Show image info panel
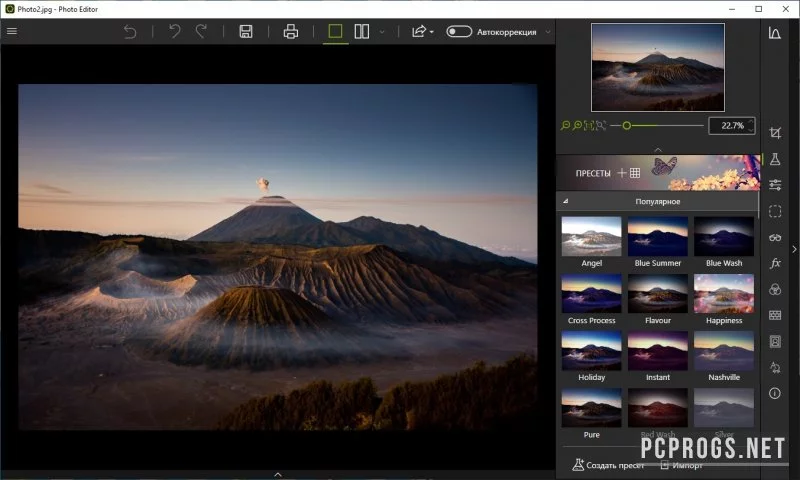The height and width of the screenshot is (480, 800). pyautogui.click(x=775, y=393)
